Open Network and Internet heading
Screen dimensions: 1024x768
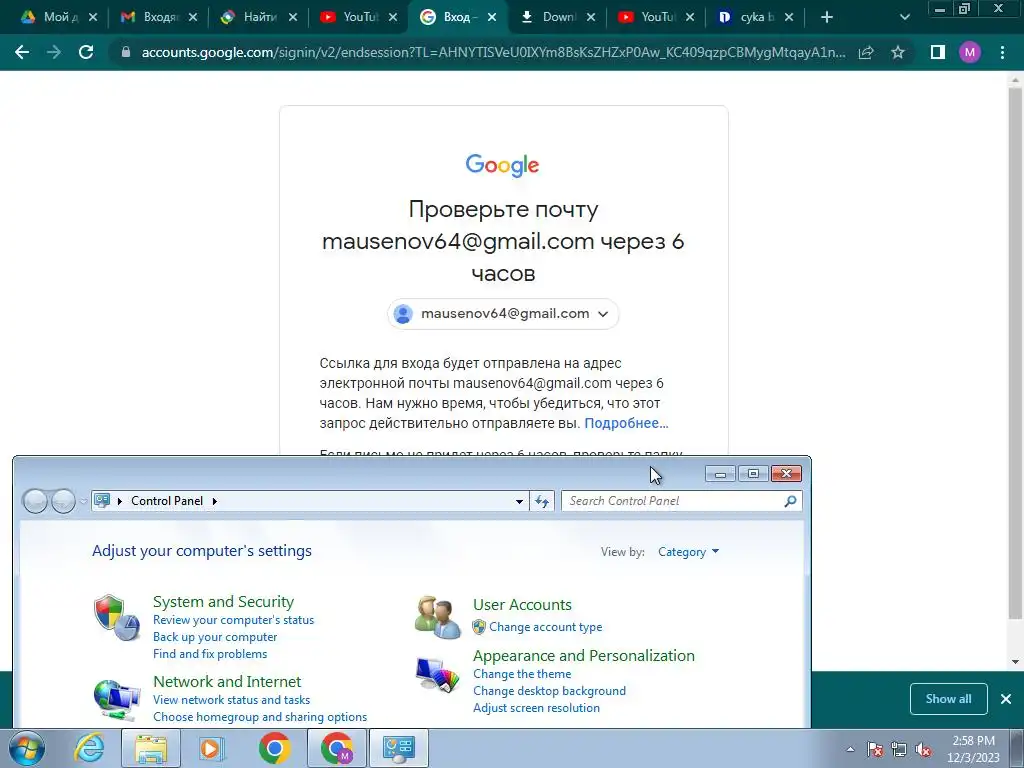227,681
